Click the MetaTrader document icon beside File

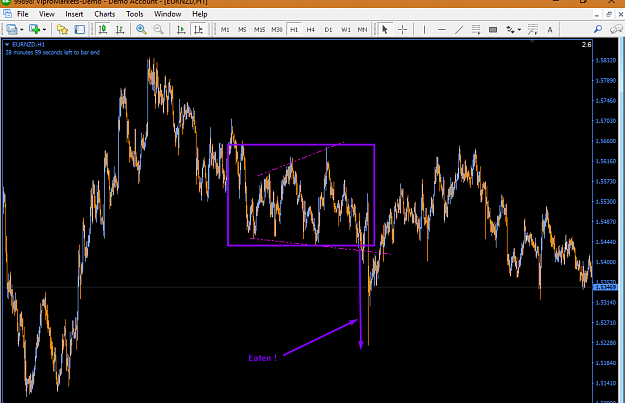(x=7, y=14)
